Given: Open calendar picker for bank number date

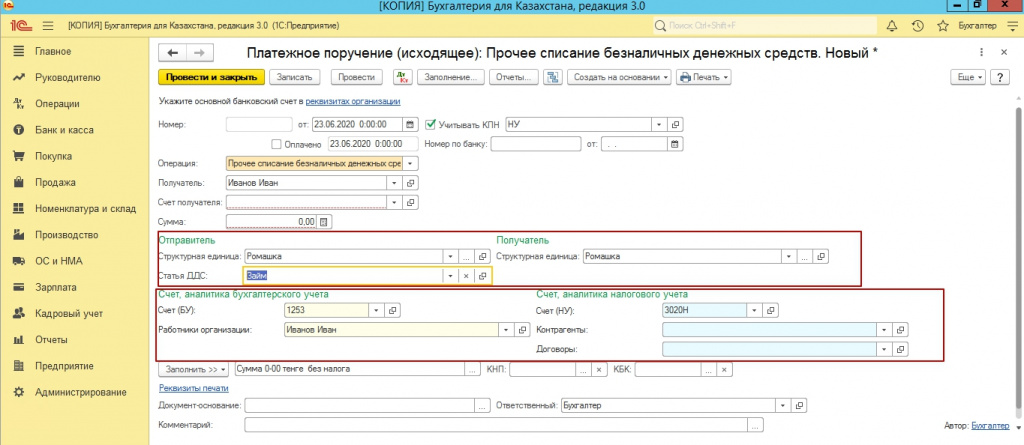Looking at the screenshot, I should [675, 144].
